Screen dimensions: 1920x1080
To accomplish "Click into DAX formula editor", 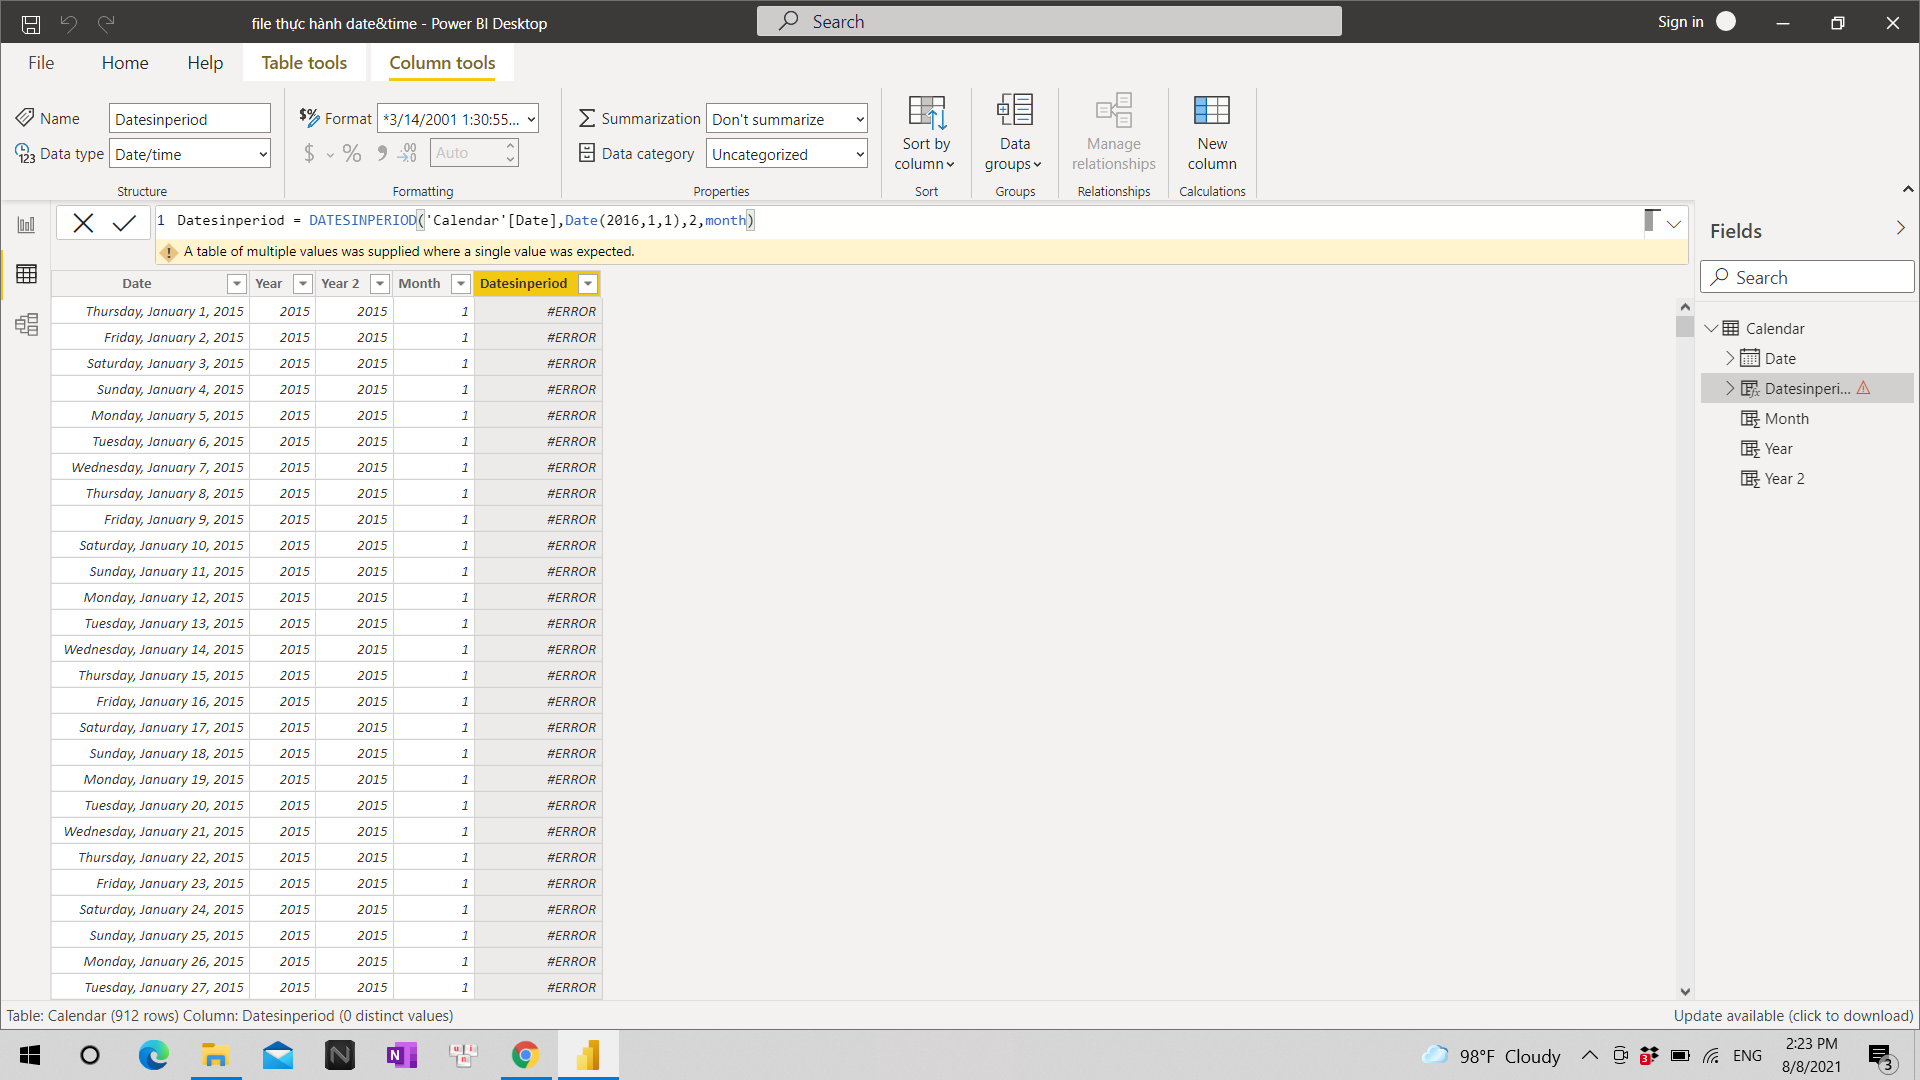I will coord(900,221).
